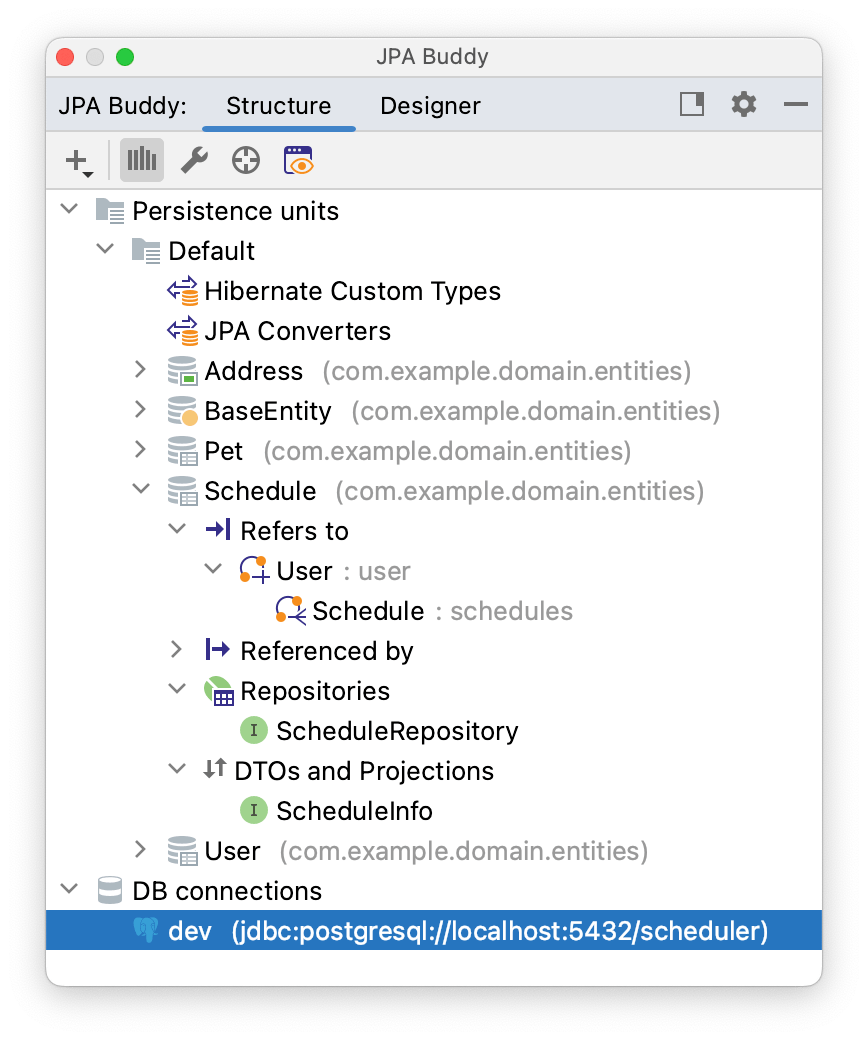Screen dimensions: 868x1040
Task: Click the Hibernate Custom Types icon
Action: pos(182,291)
